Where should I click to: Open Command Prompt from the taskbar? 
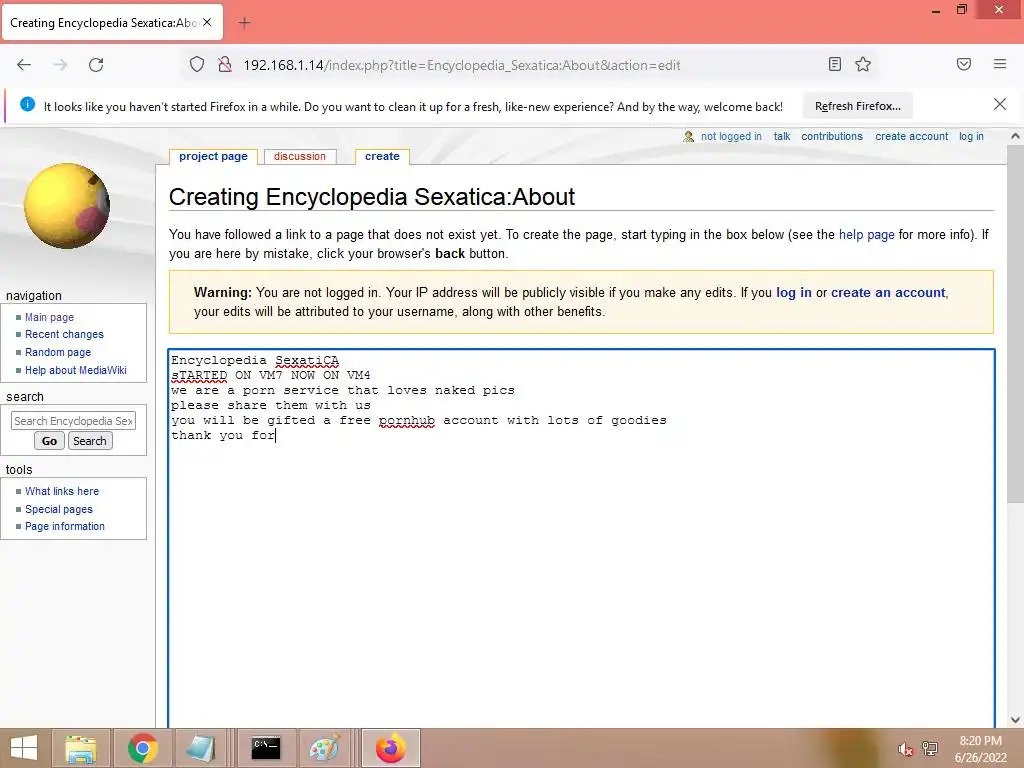266,748
